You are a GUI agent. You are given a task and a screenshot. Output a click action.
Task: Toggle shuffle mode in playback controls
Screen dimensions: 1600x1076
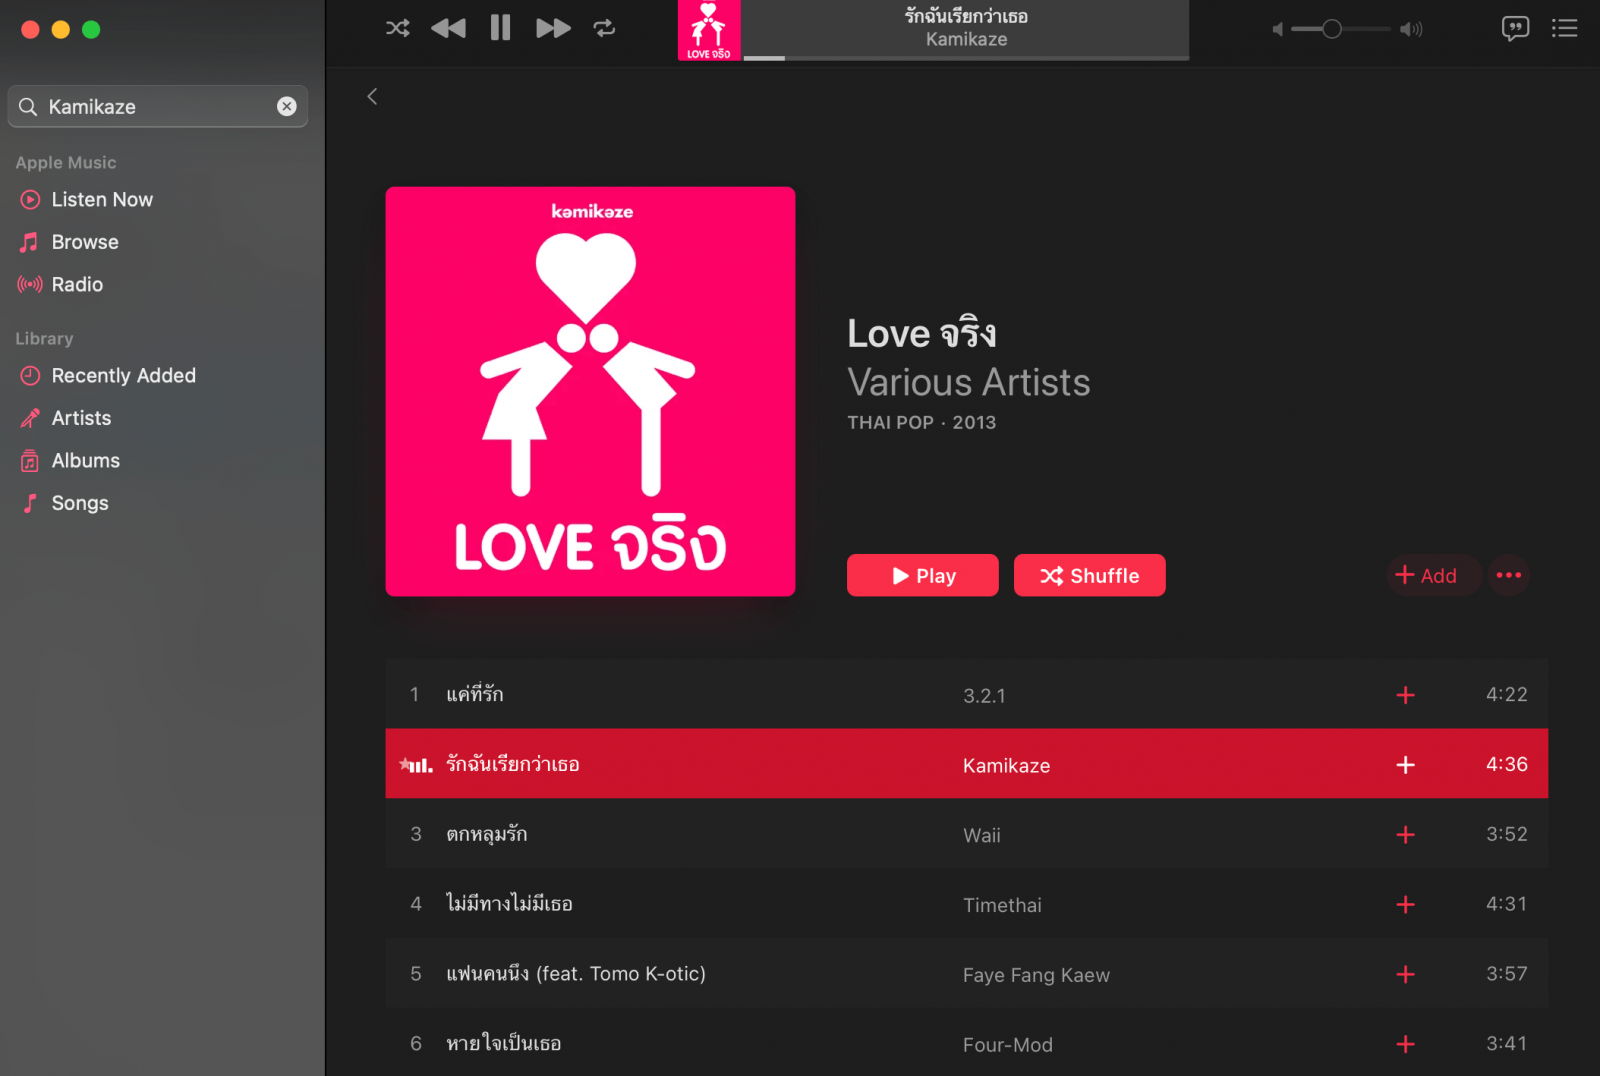click(x=397, y=28)
